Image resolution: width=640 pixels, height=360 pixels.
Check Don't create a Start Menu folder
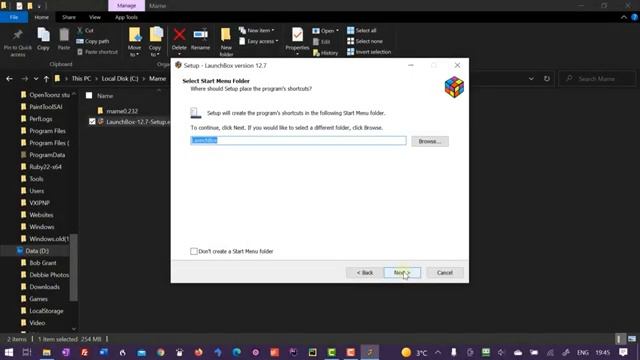[194, 251]
